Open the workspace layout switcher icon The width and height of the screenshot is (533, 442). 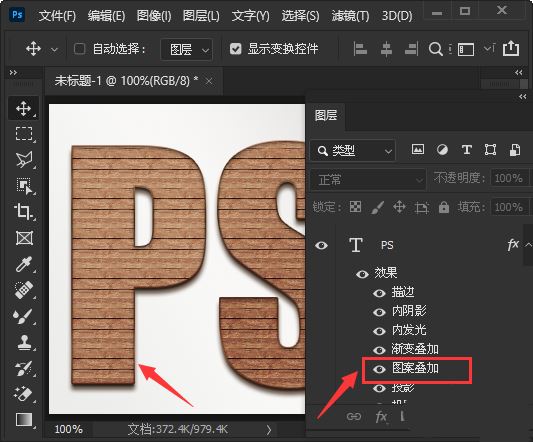(466, 49)
